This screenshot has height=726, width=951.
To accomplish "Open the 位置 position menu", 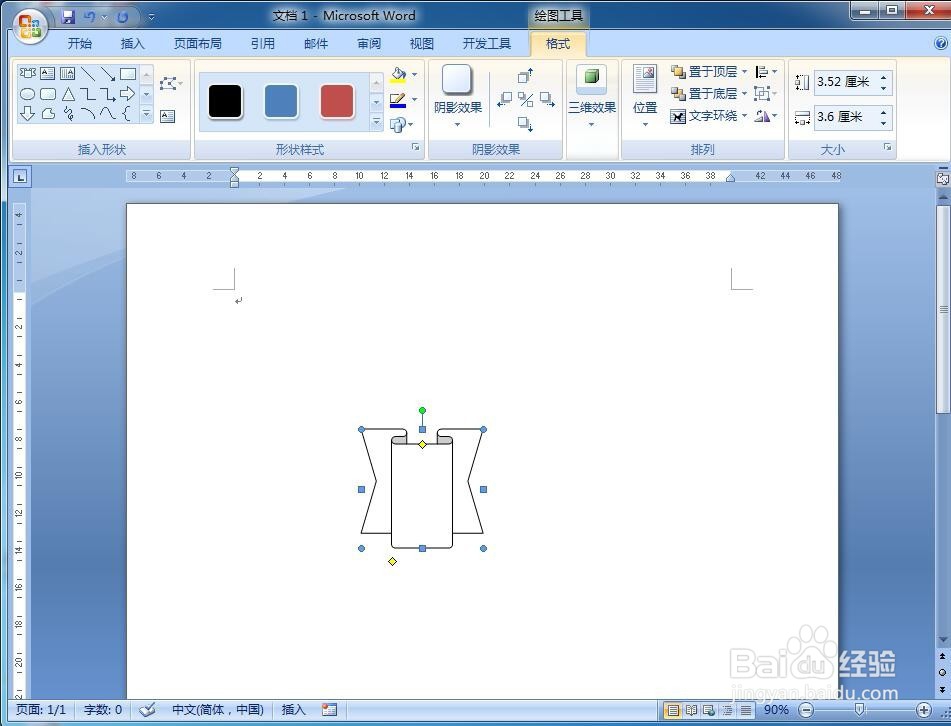I will point(645,95).
